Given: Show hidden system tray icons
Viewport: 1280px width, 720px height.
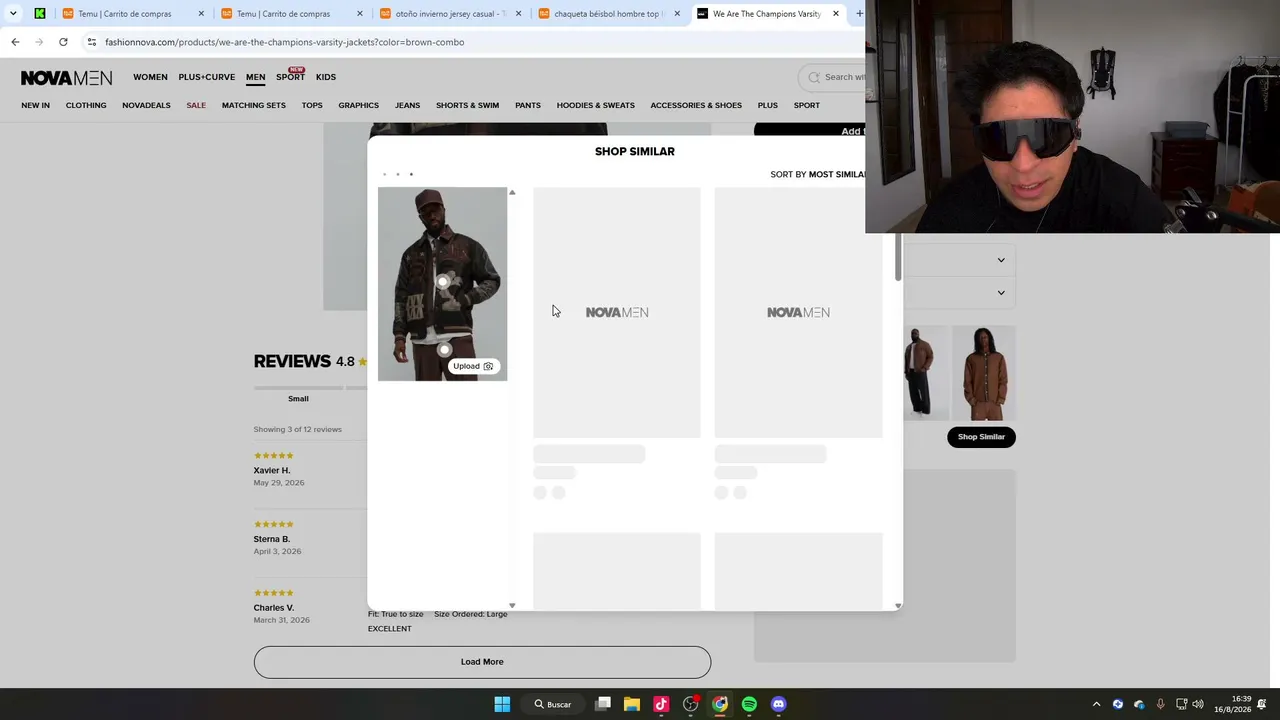Looking at the screenshot, I should (x=1096, y=704).
